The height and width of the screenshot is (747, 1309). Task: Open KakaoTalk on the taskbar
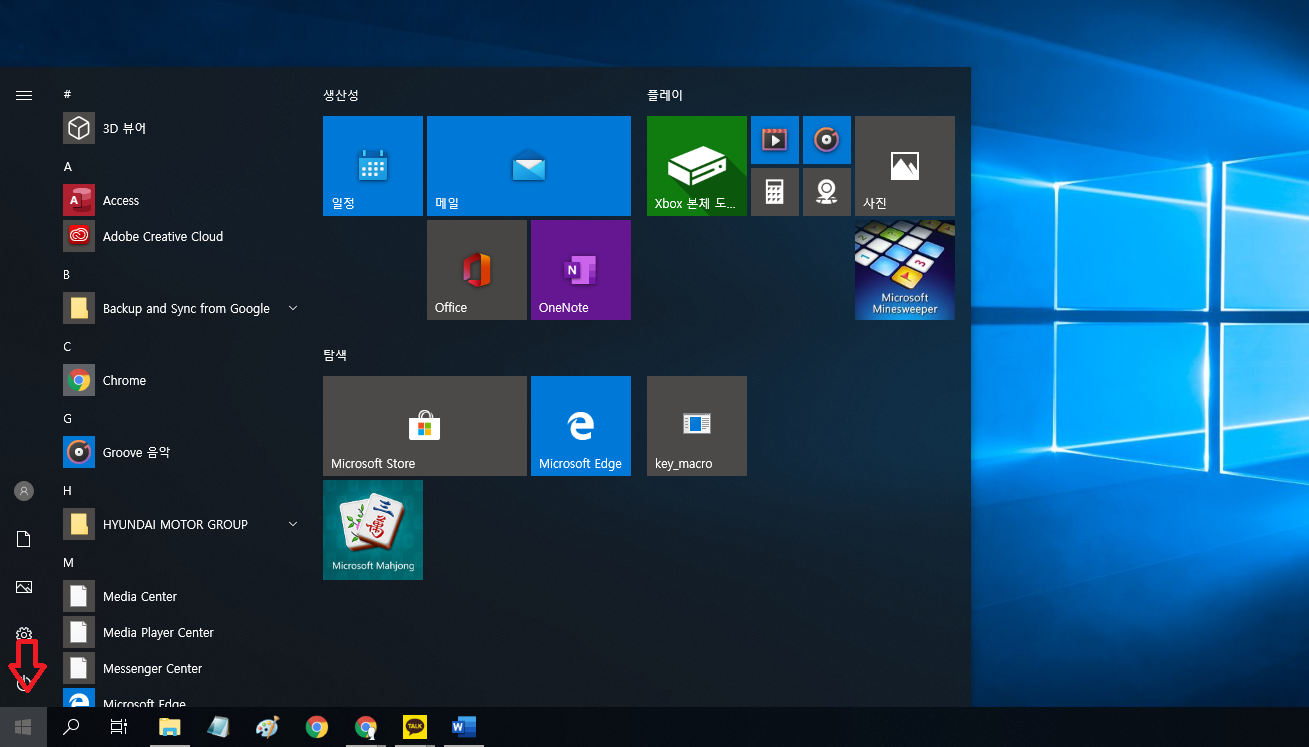click(x=414, y=727)
